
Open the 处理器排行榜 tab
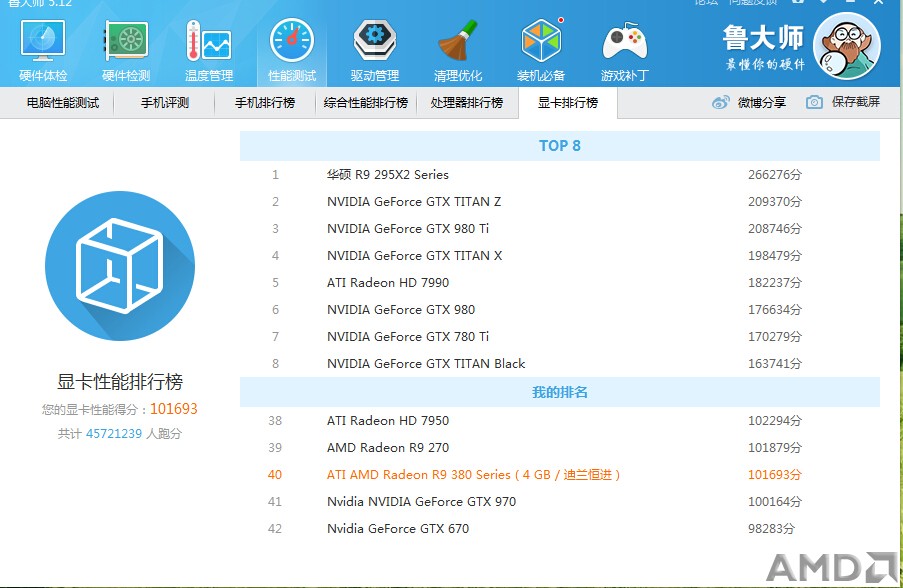[466, 103]
